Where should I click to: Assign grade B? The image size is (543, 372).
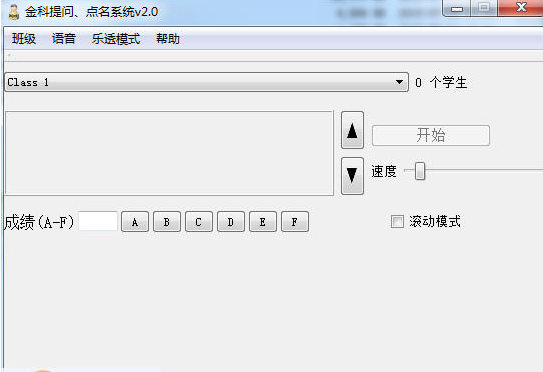167,222
